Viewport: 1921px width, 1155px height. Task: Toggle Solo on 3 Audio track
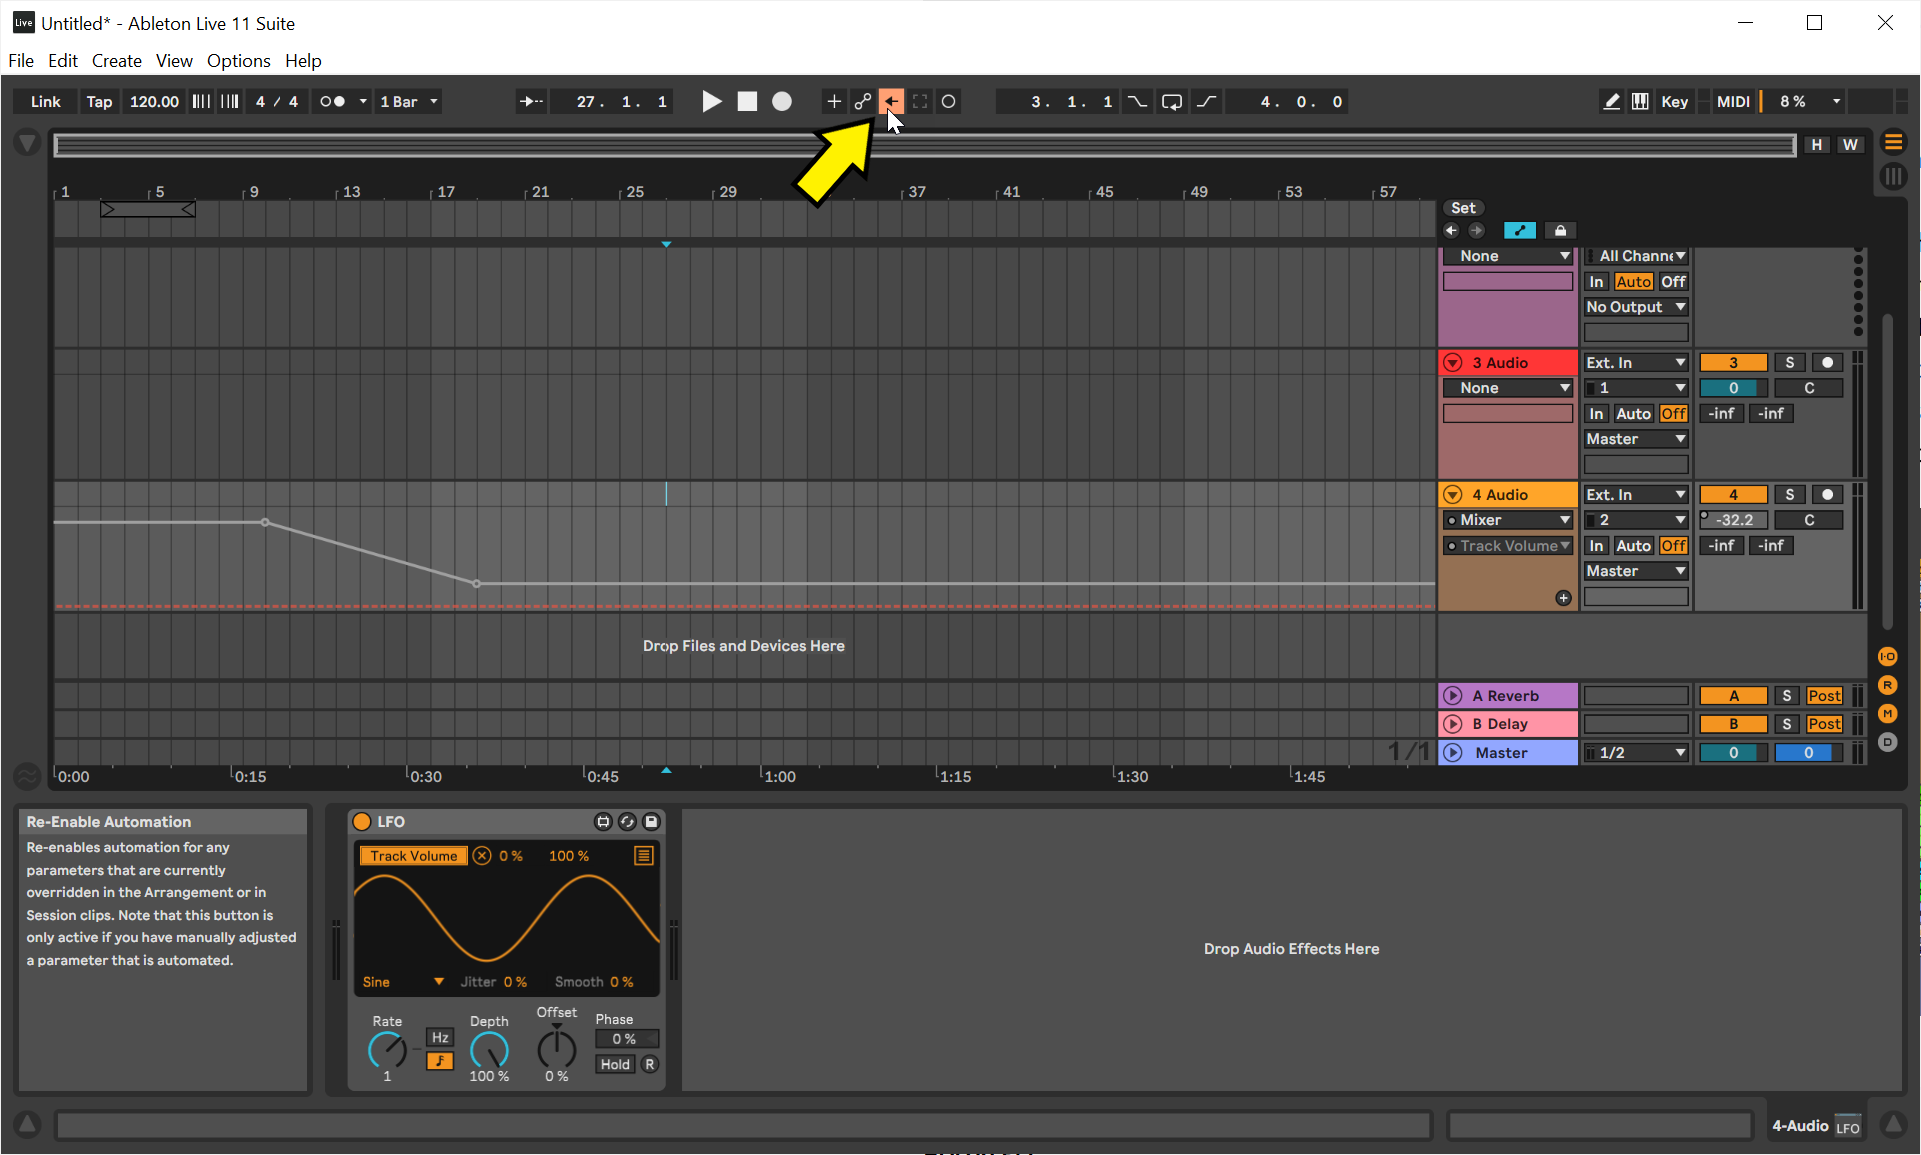click(x=1789, y=362)
